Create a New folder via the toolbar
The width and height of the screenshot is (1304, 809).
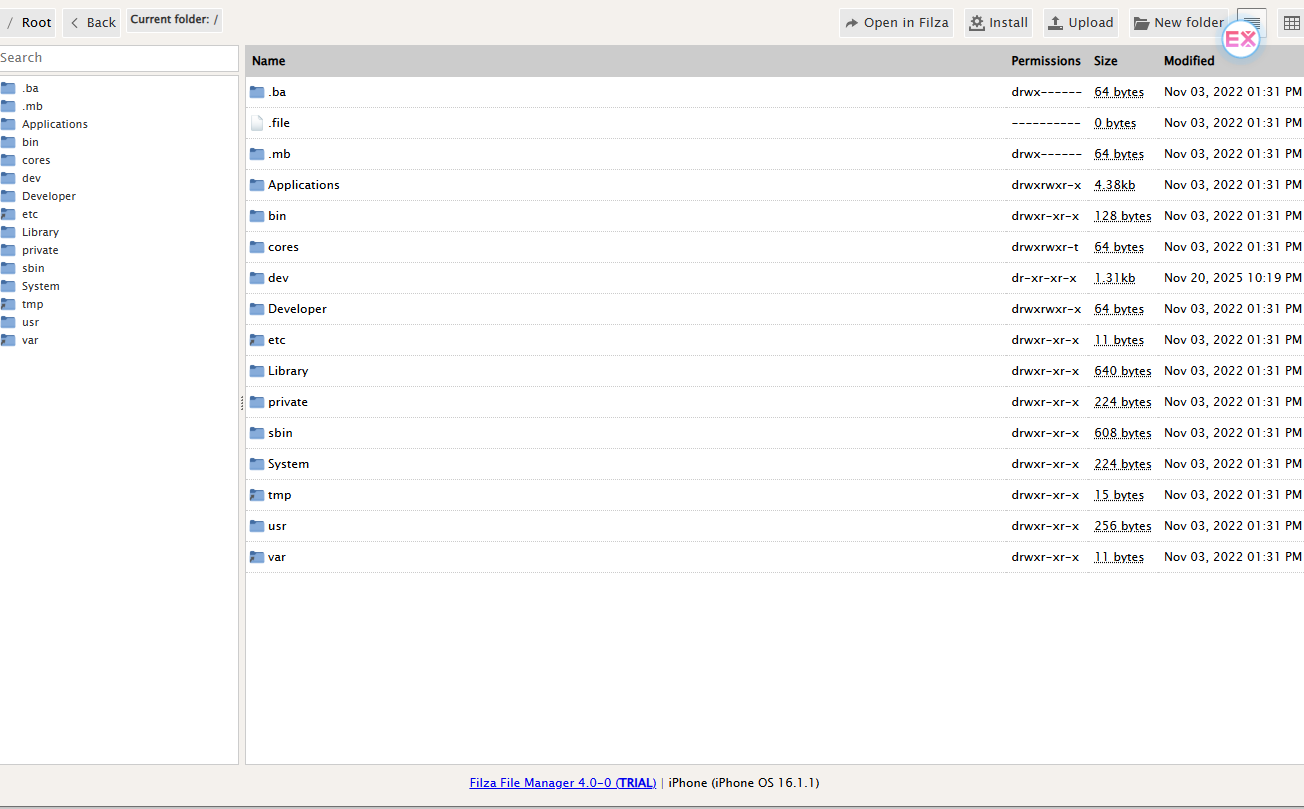(1178, 23)
